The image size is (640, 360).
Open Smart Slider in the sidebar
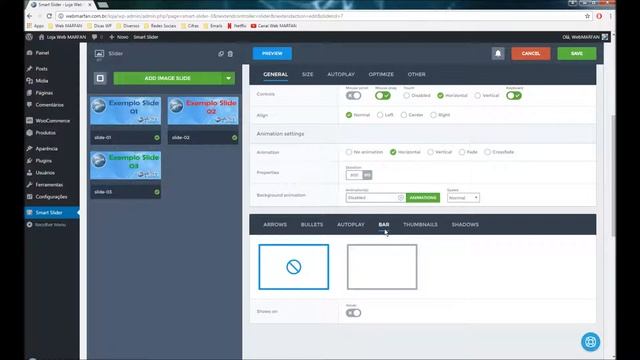tap(49, 213)
